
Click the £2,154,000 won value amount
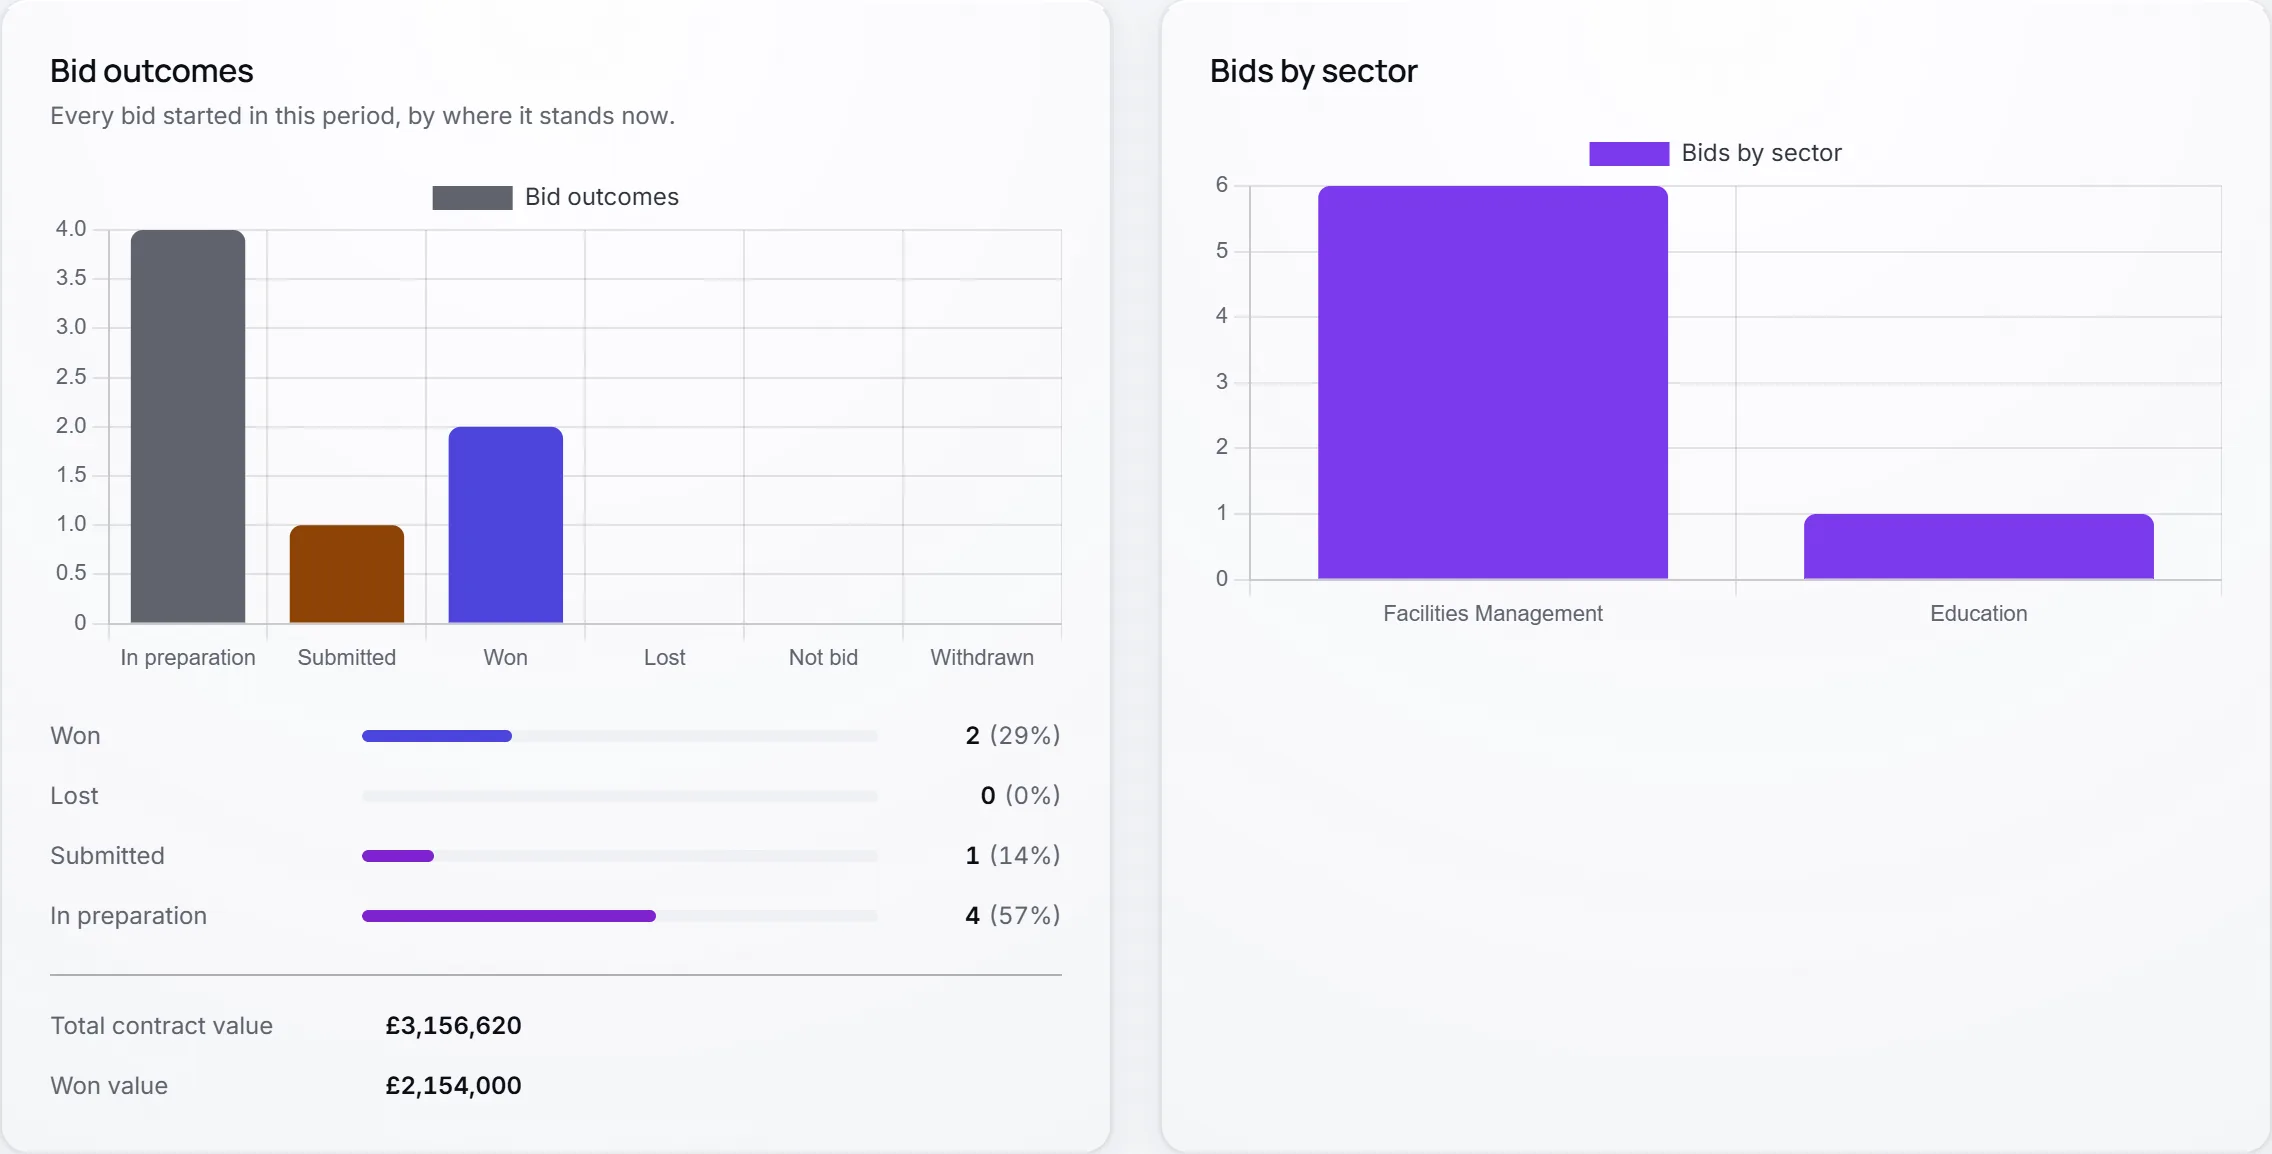[x=454, y=1086]
